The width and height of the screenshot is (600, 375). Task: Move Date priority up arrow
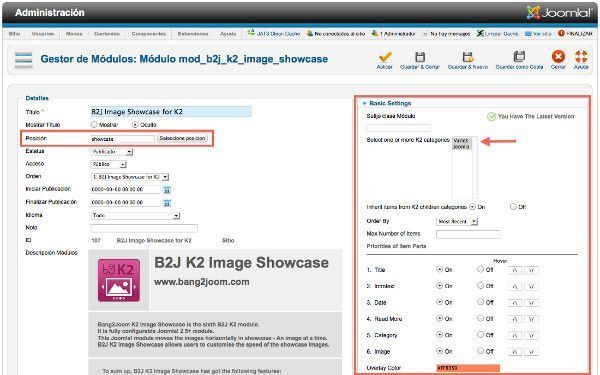click(515, 303)
